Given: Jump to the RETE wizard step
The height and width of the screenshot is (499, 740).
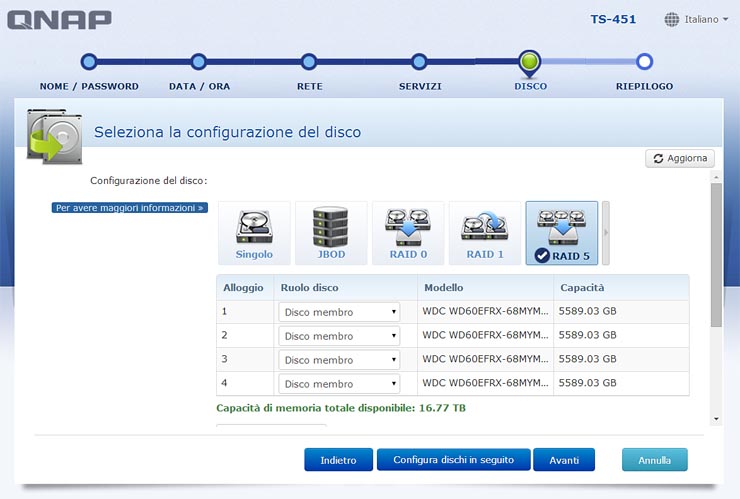Looking at the screenshot, I should tap(309, 63).
